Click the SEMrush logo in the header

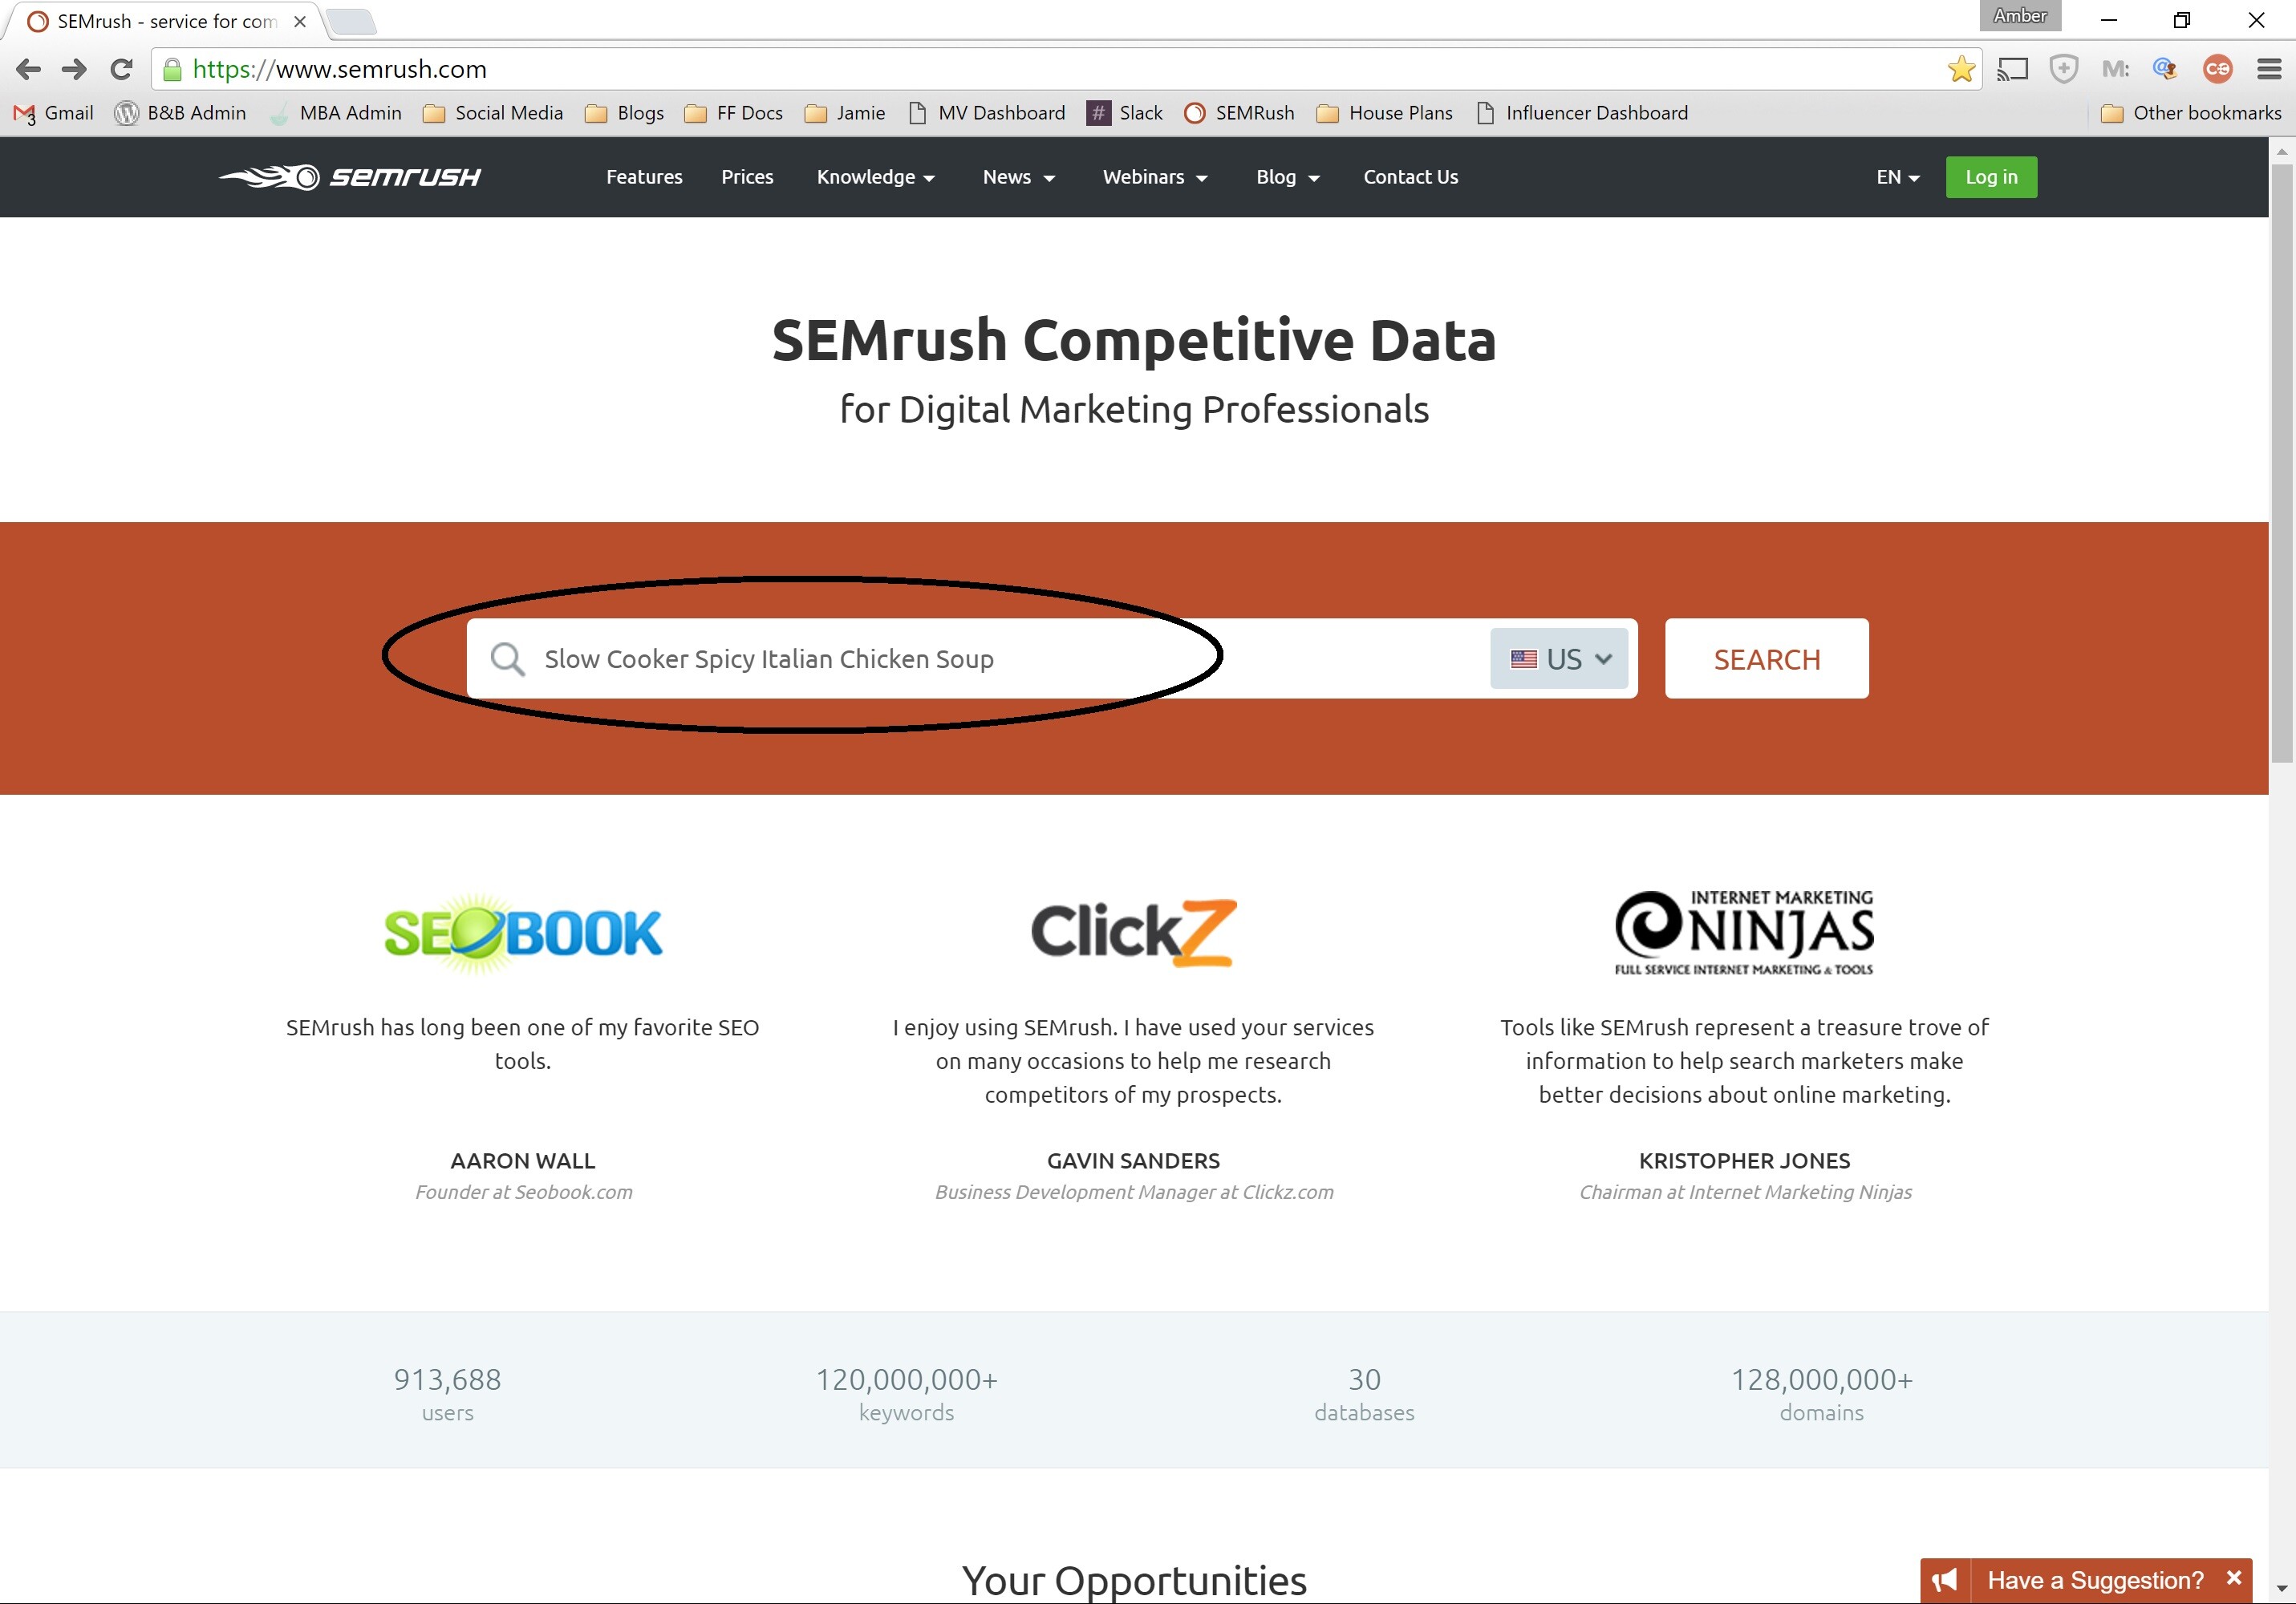(350, 177)
